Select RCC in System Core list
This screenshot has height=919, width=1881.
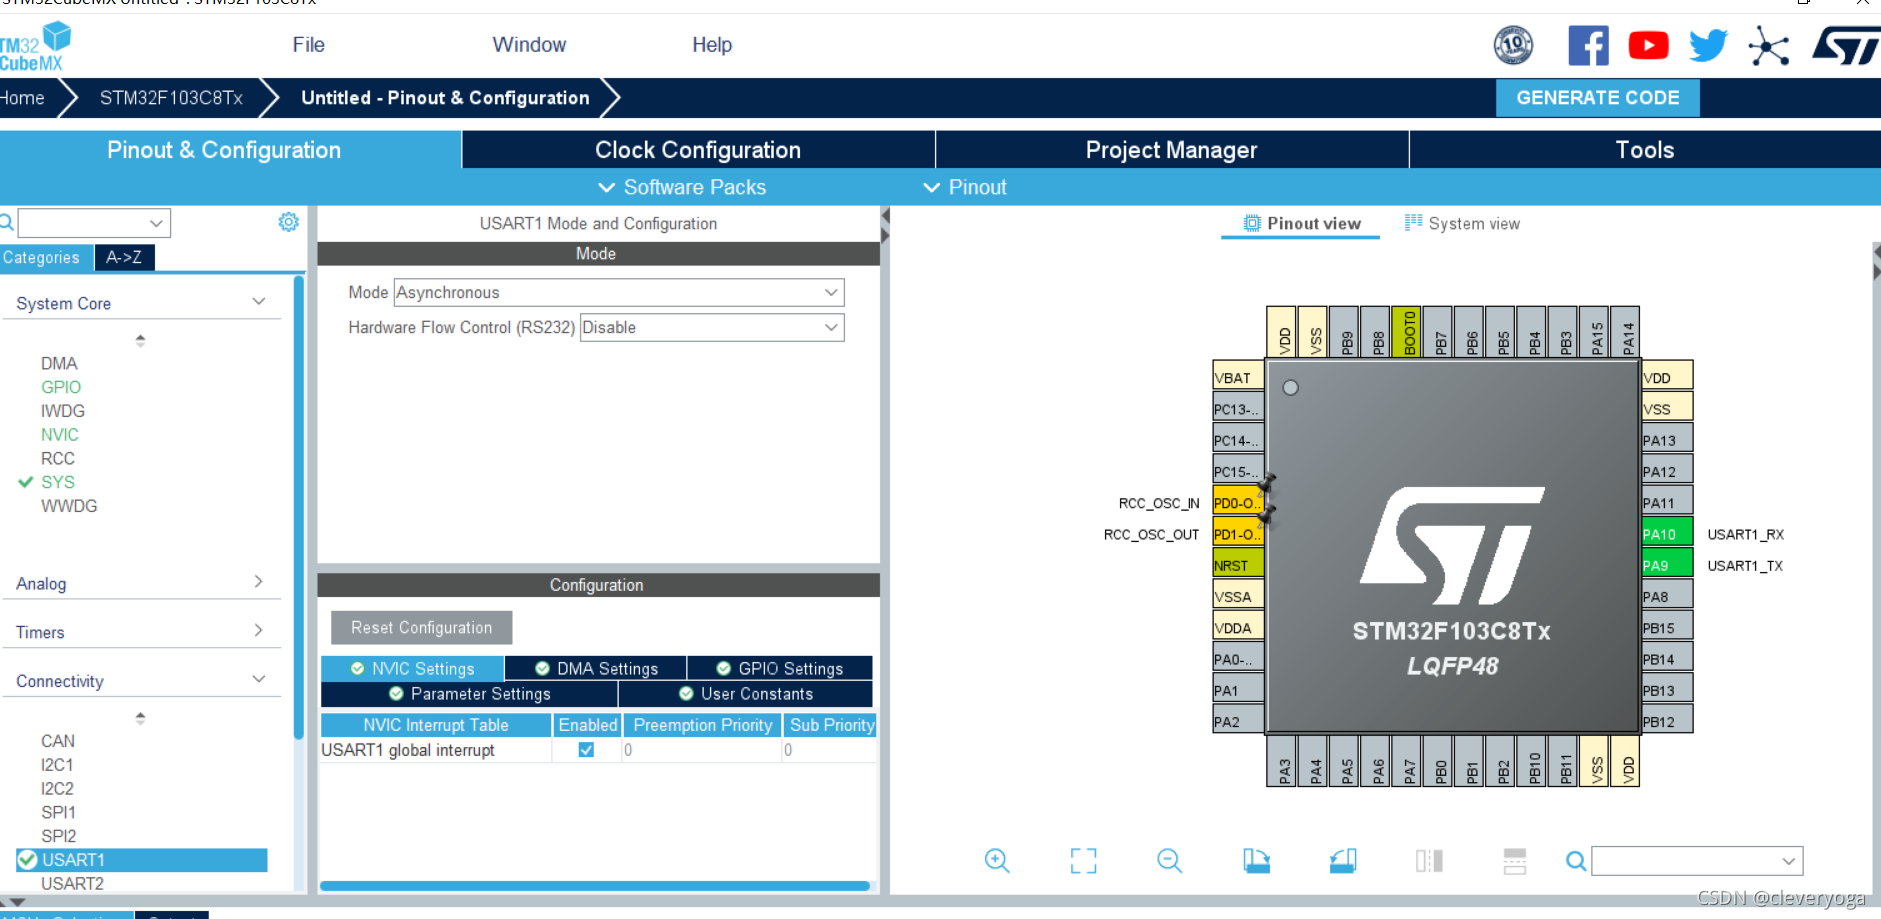point(58,458)
